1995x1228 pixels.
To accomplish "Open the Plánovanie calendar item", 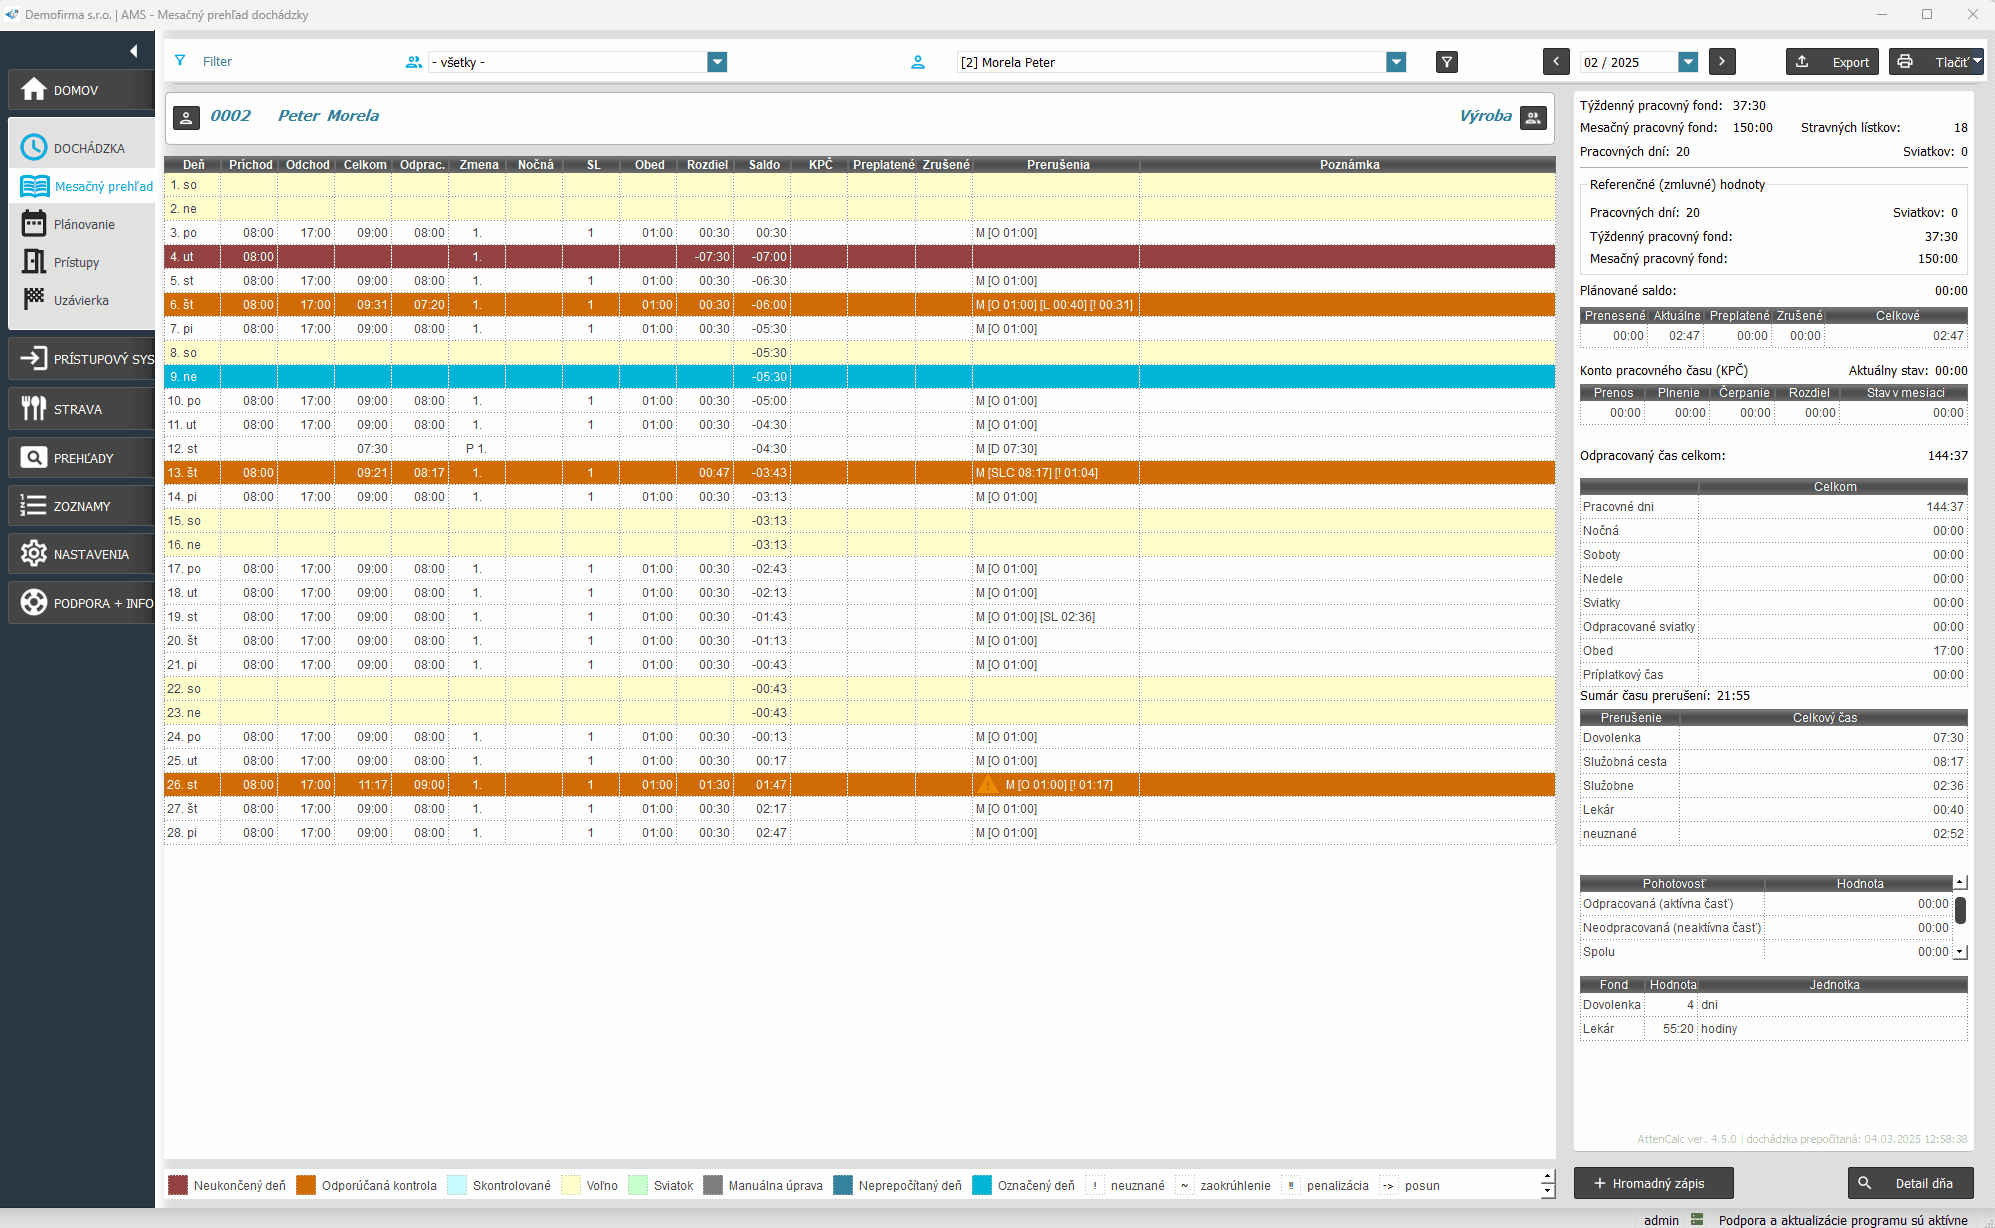I will (83, 224).
